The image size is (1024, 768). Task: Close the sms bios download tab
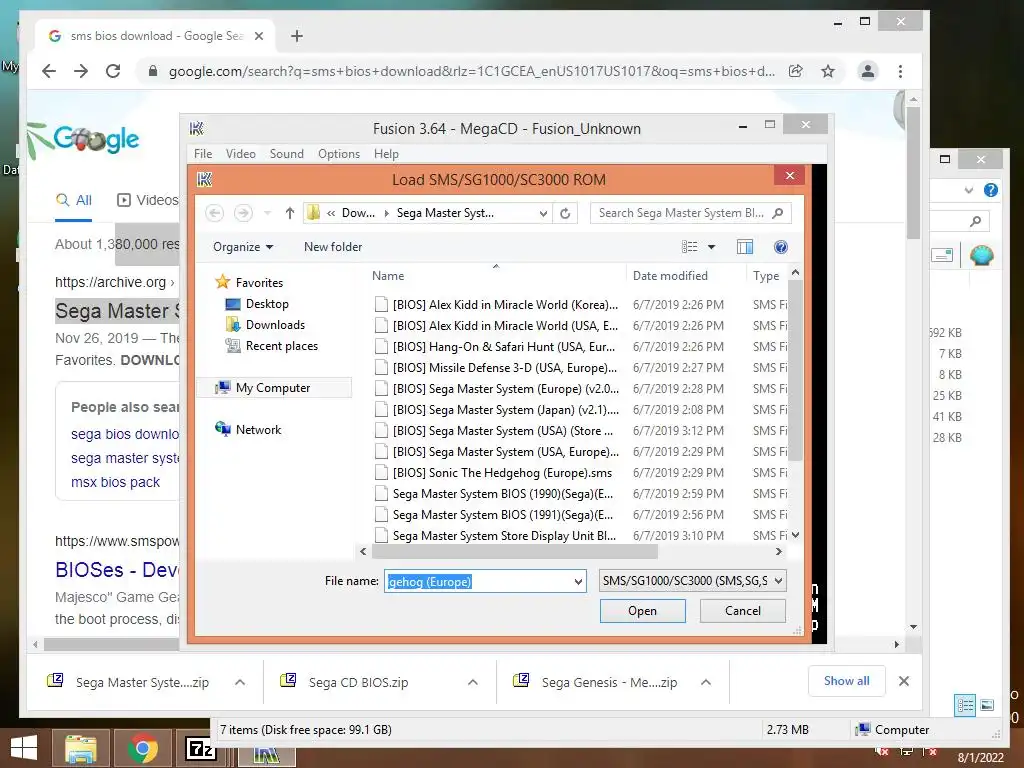coord(259,36)
